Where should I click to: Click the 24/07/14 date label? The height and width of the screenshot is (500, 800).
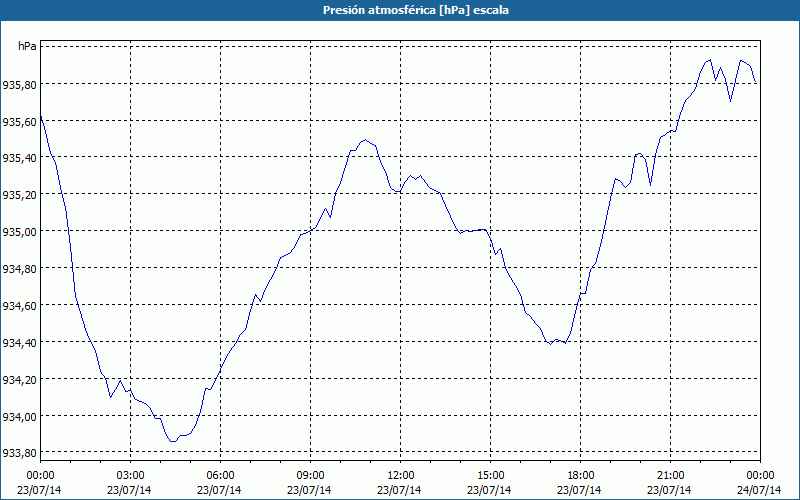click(x=759, y=490)
